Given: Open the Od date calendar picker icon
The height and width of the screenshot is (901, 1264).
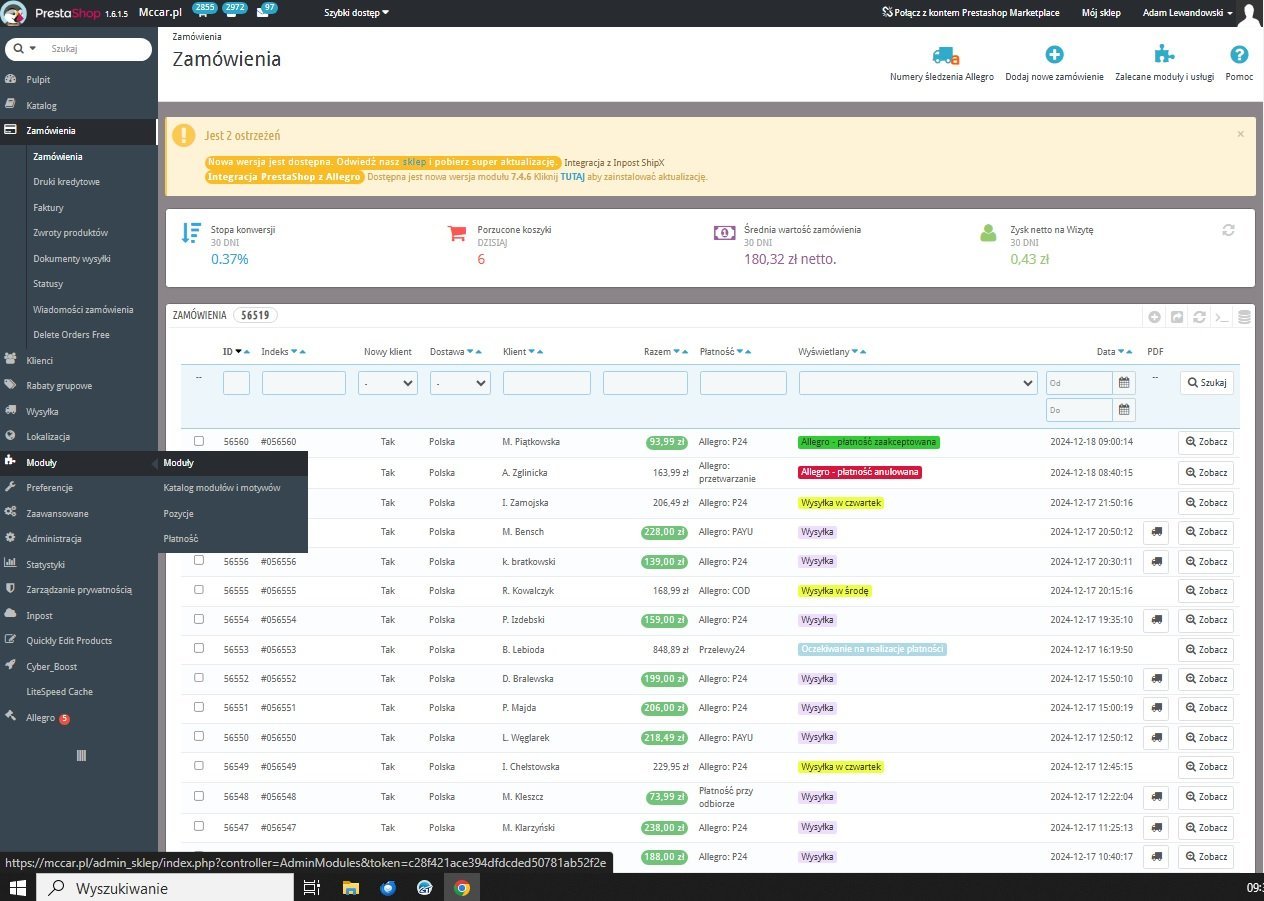Looking at the screenshot, I should 1125,383.
